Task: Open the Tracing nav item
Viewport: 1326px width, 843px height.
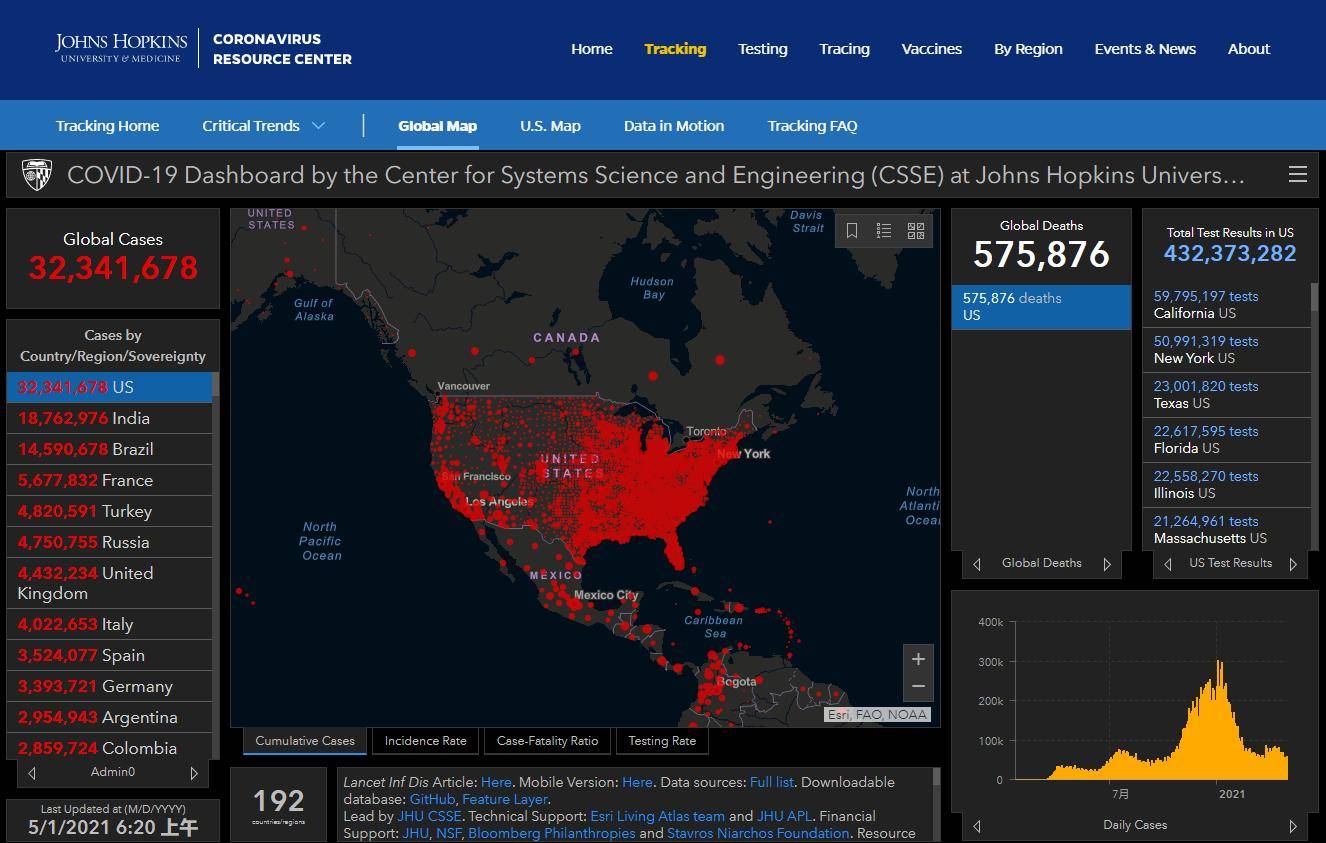Action: pyautogui.click(x=844, y=49)
